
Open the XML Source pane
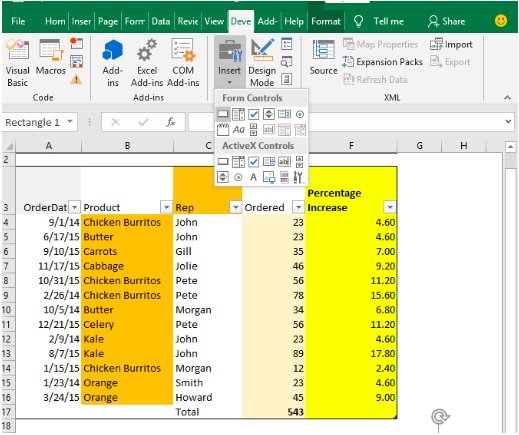(x=323, y=57)
